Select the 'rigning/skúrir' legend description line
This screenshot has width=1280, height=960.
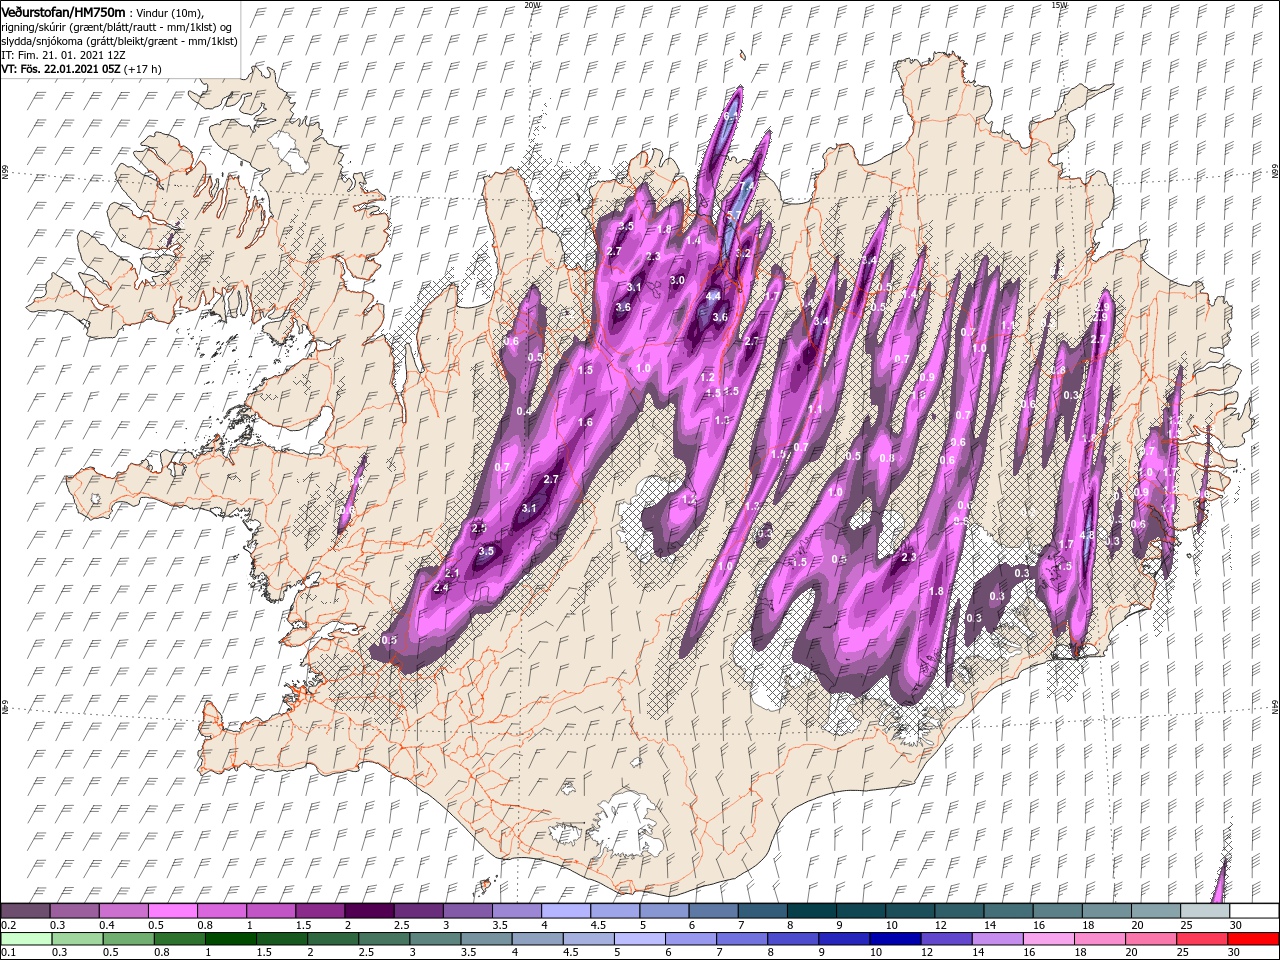[117, 26]
